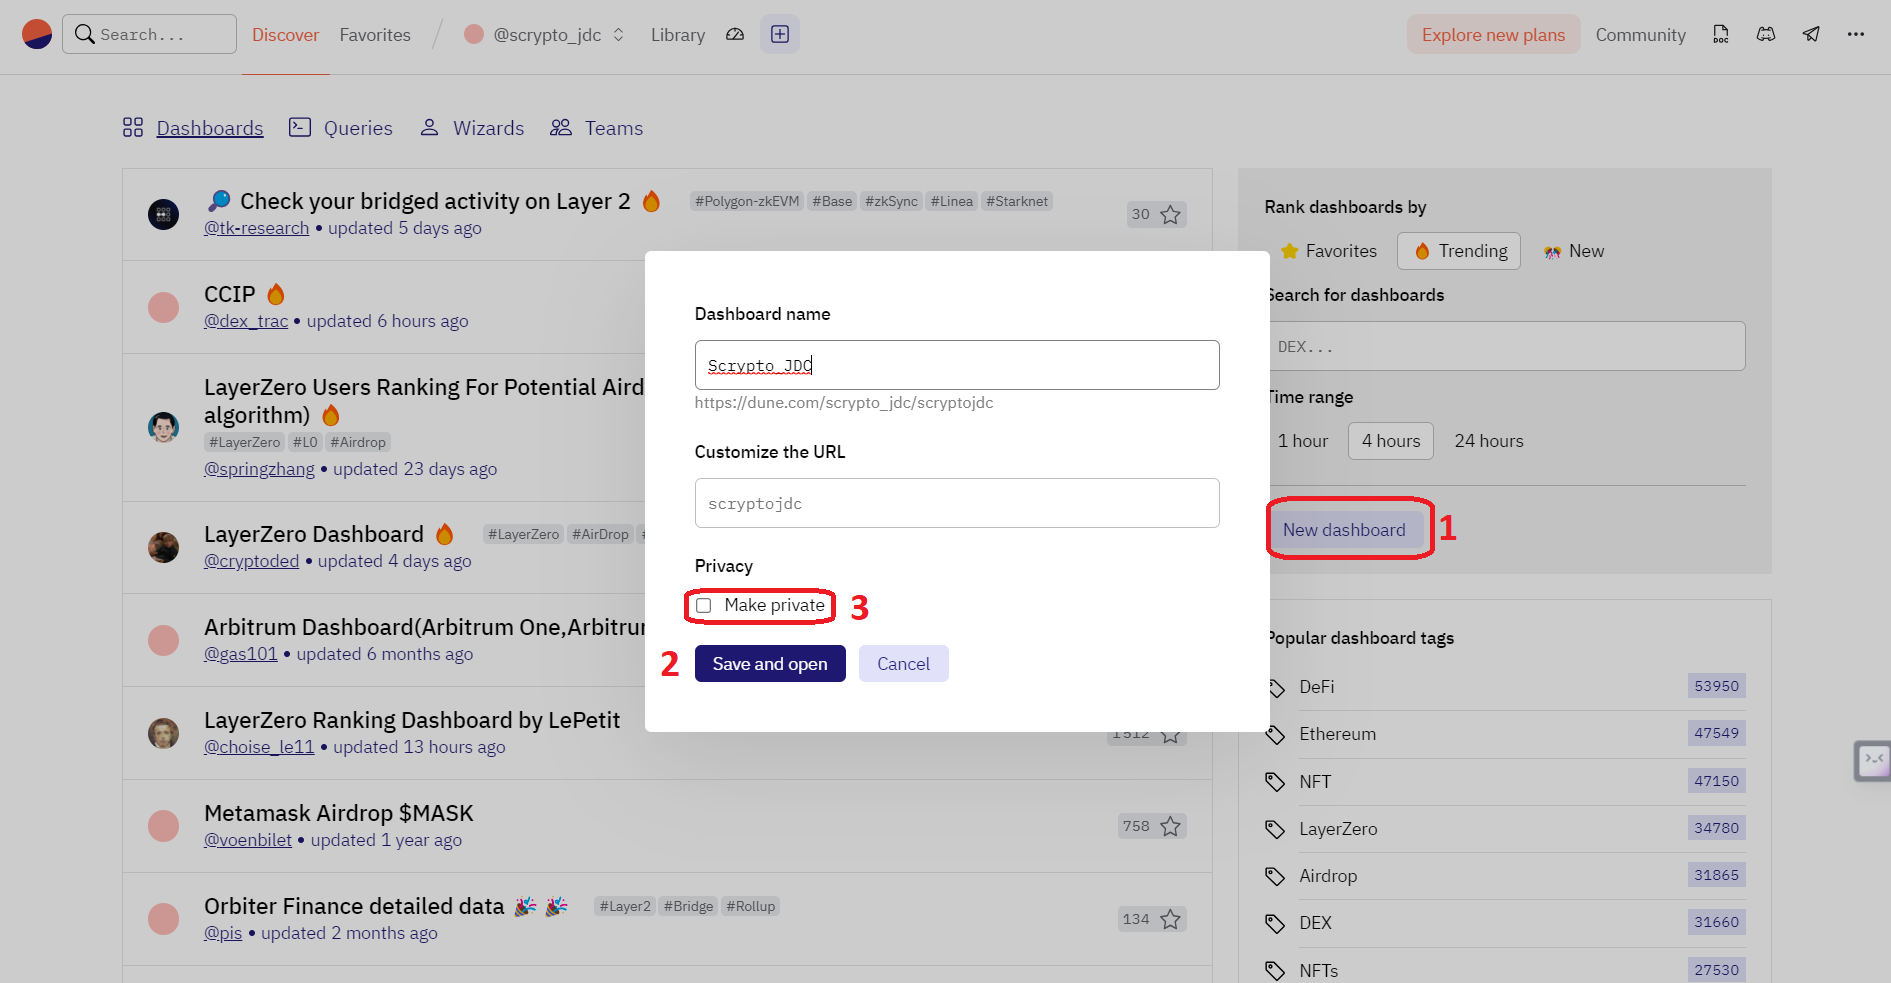Screen dimensions: 1891x983
Task: Click the Dune logo in the header
Action: 37,34
